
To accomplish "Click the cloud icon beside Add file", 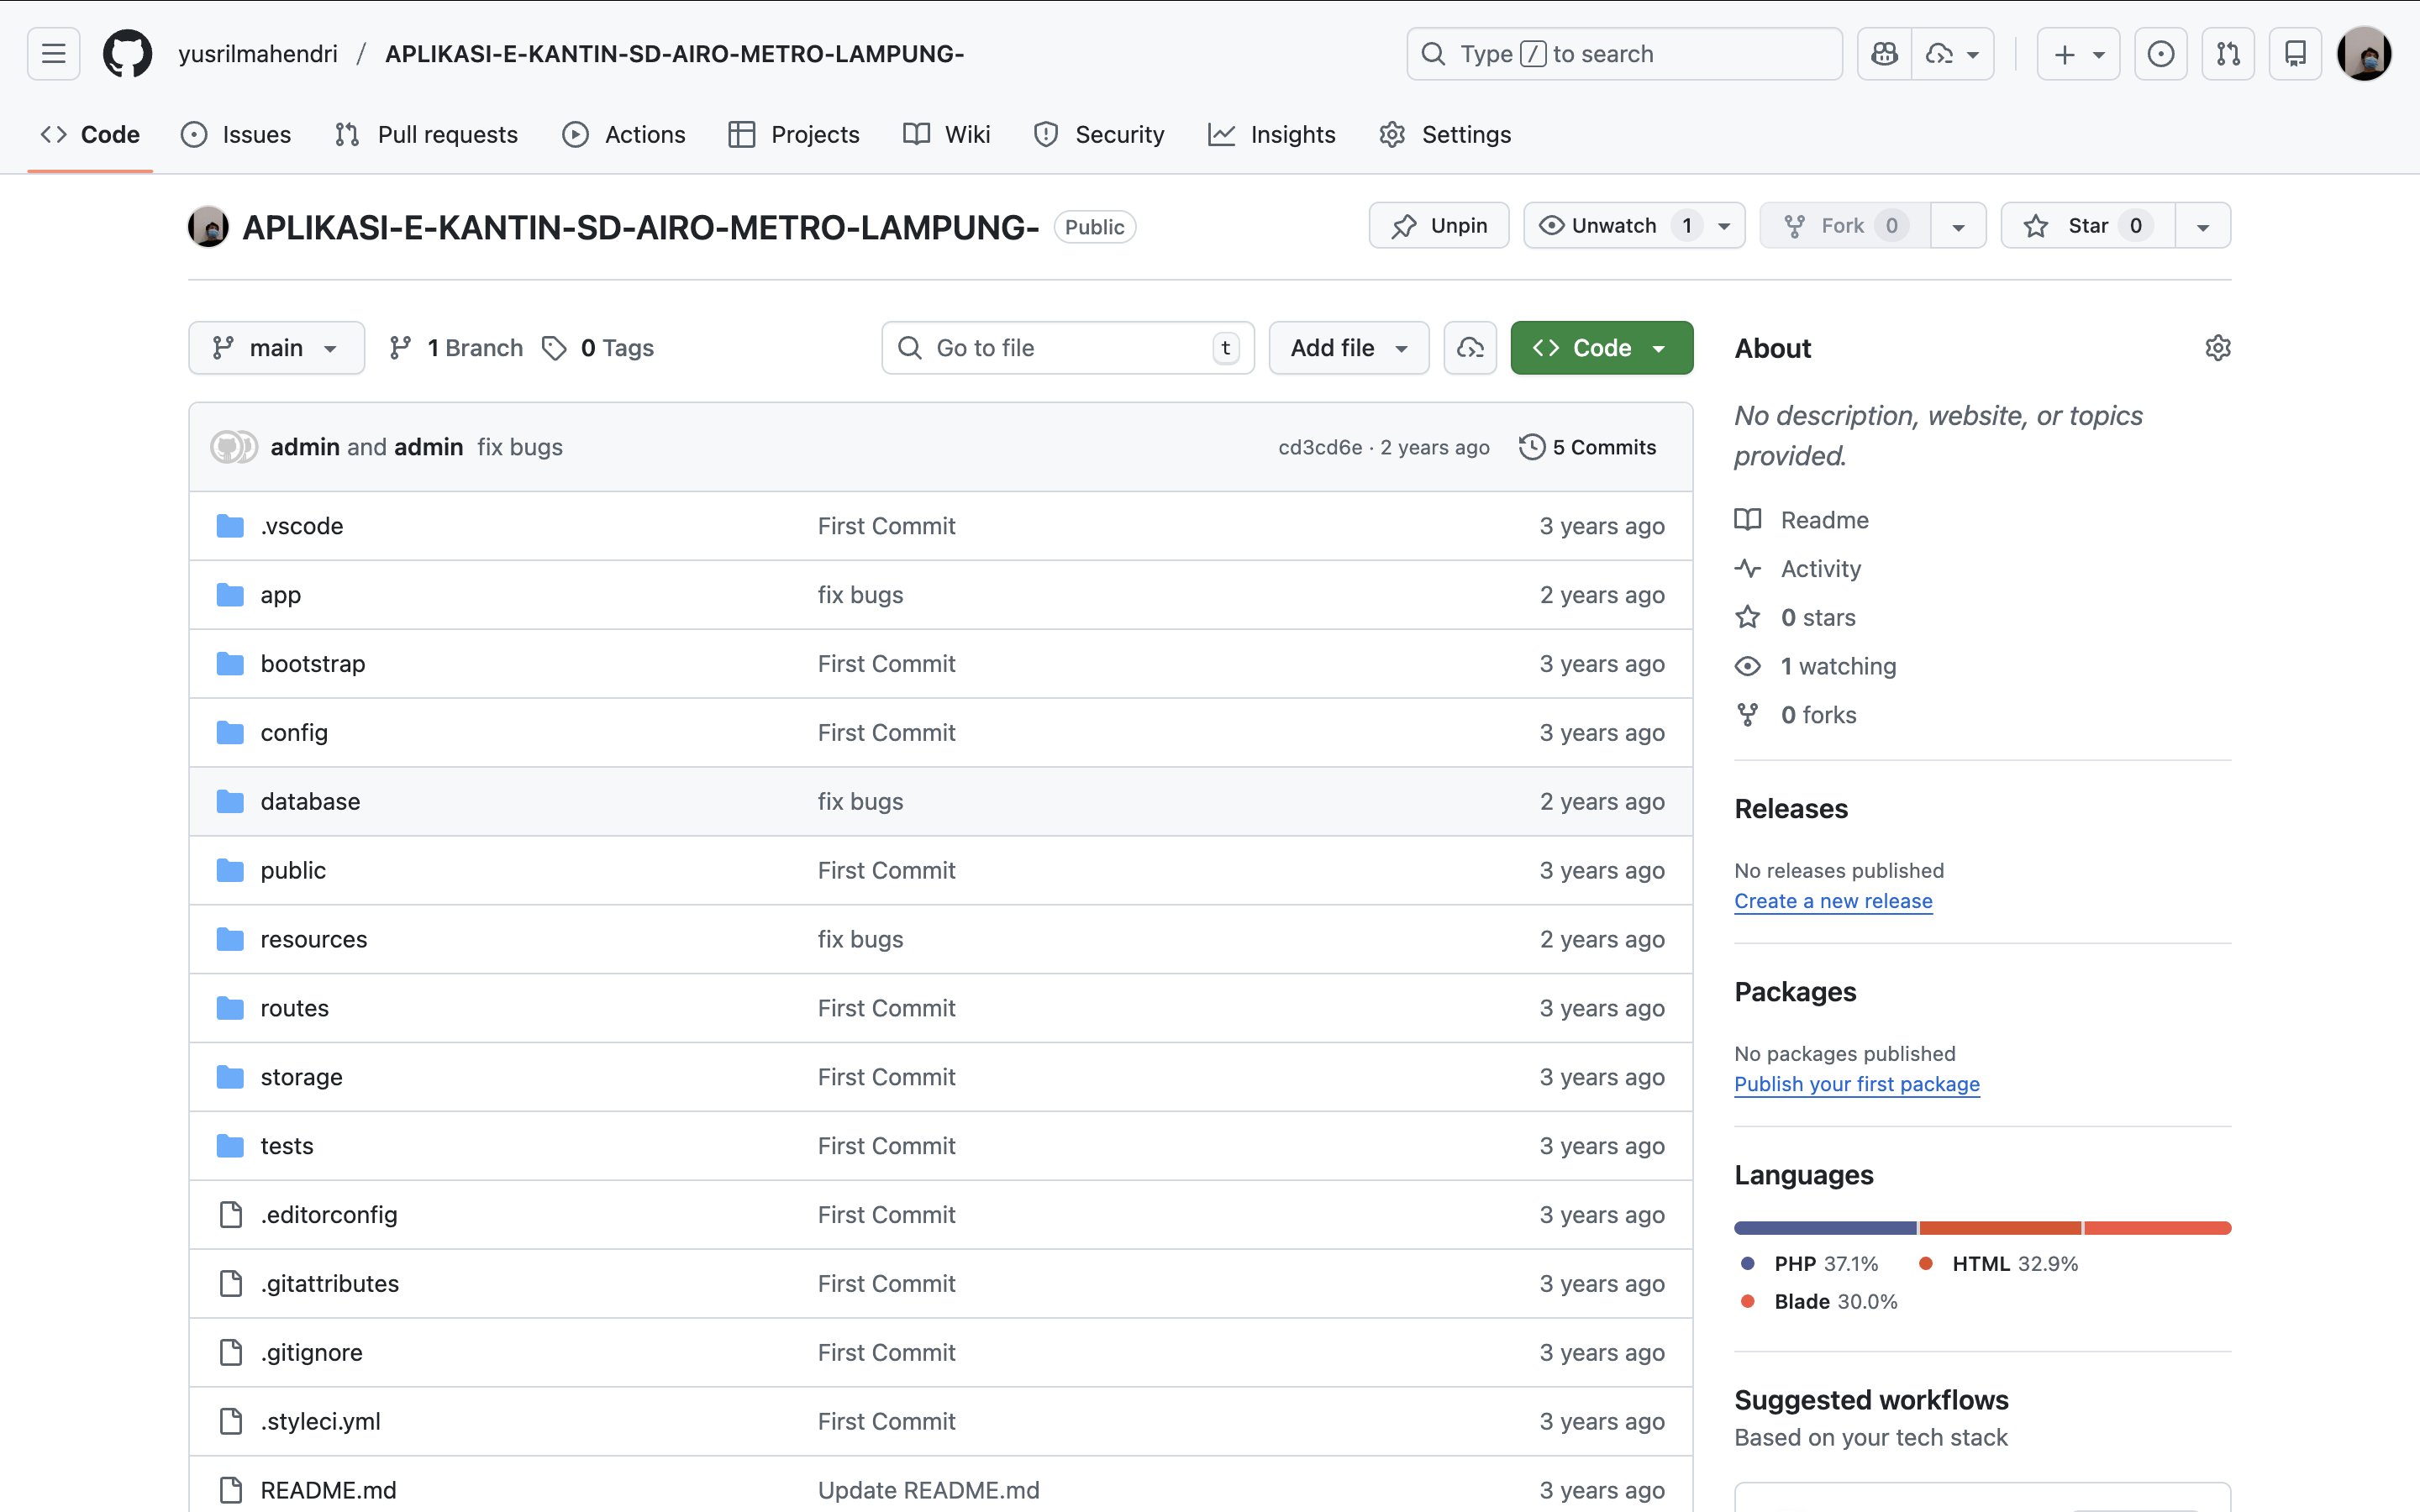I will (1469, 348).
